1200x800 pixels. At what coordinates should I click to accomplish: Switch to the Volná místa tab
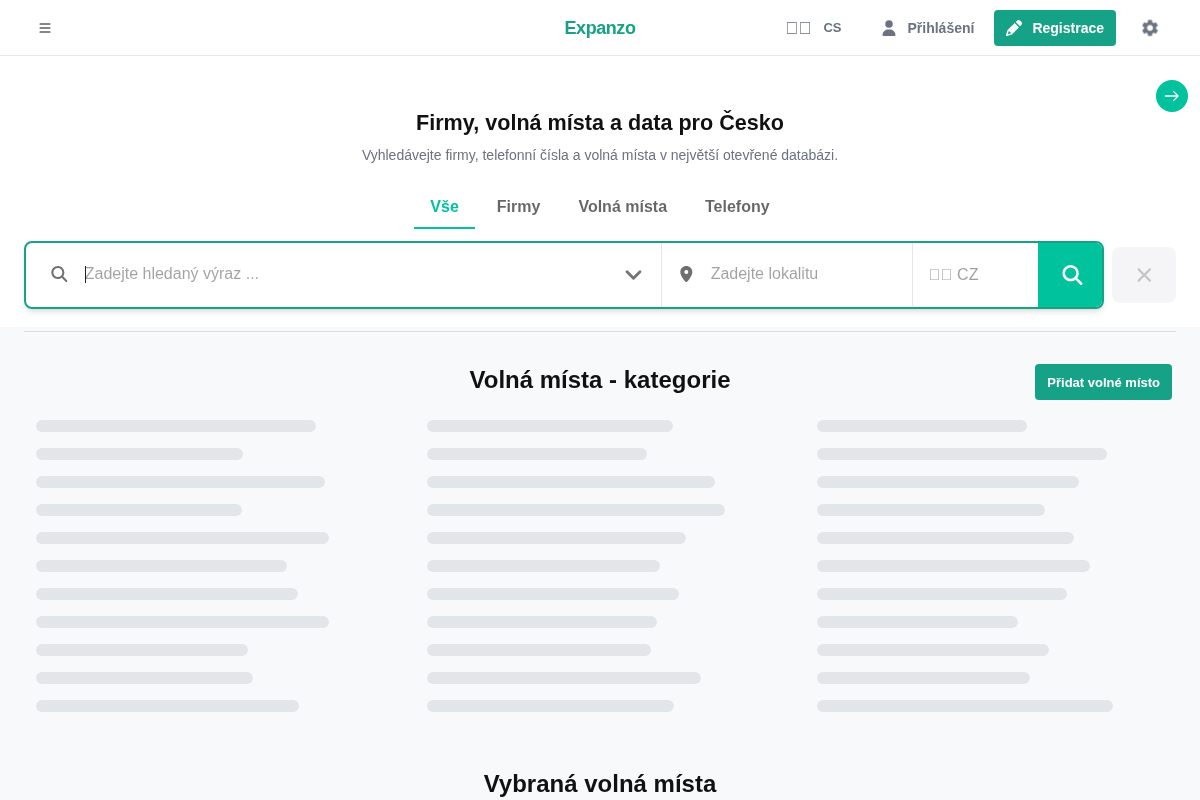tap(623, 207)
